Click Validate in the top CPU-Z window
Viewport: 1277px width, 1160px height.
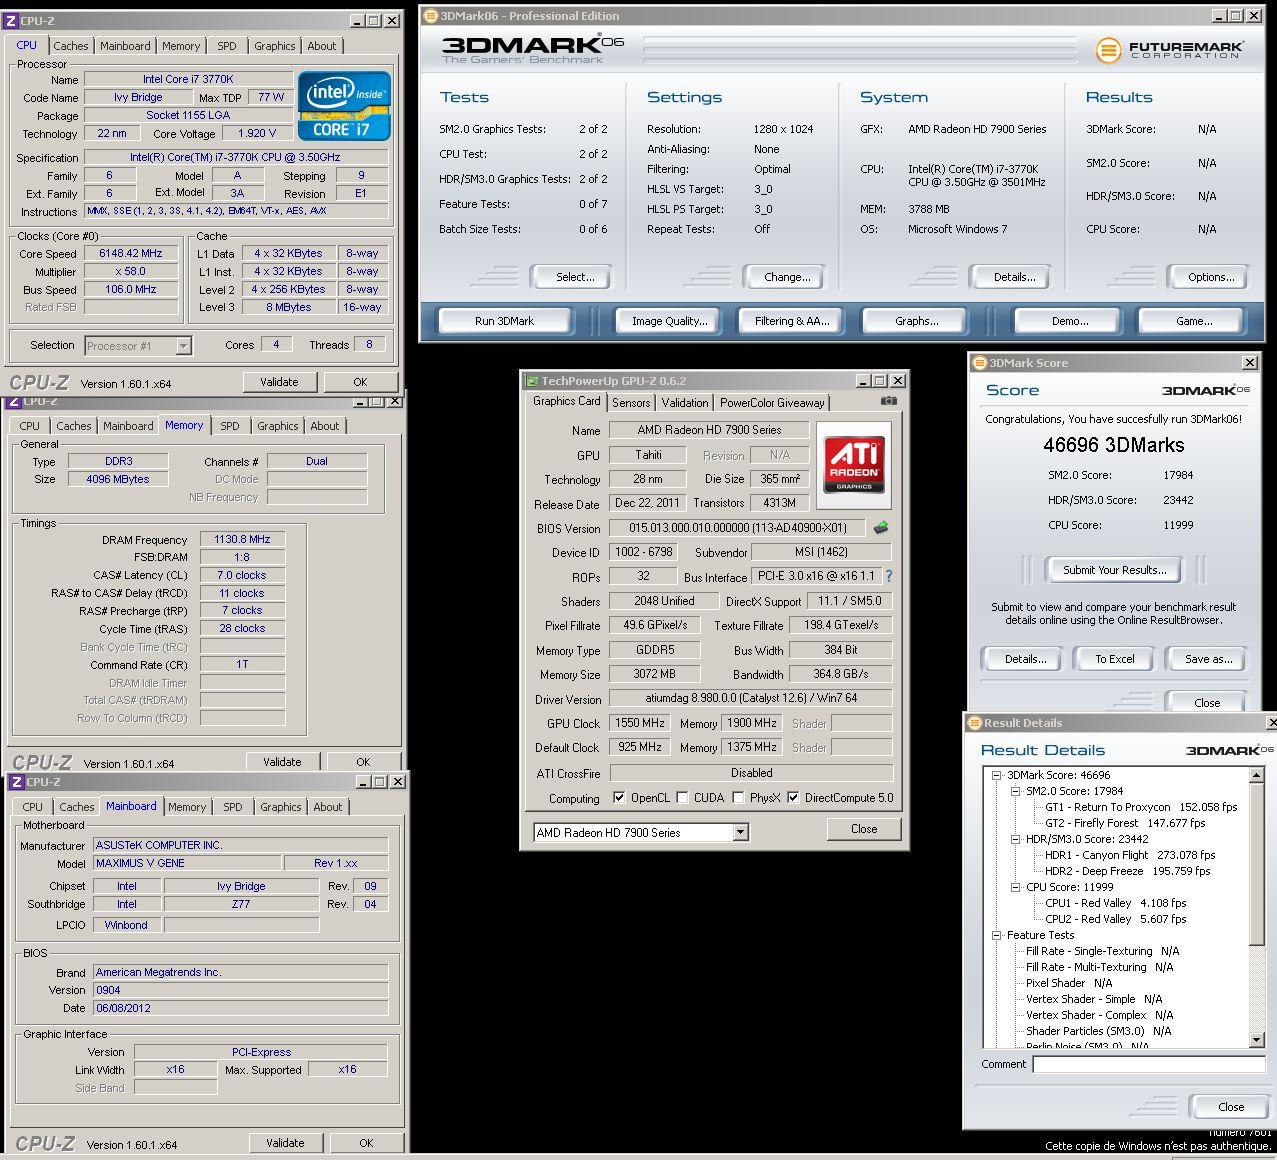tap(279, 382)
